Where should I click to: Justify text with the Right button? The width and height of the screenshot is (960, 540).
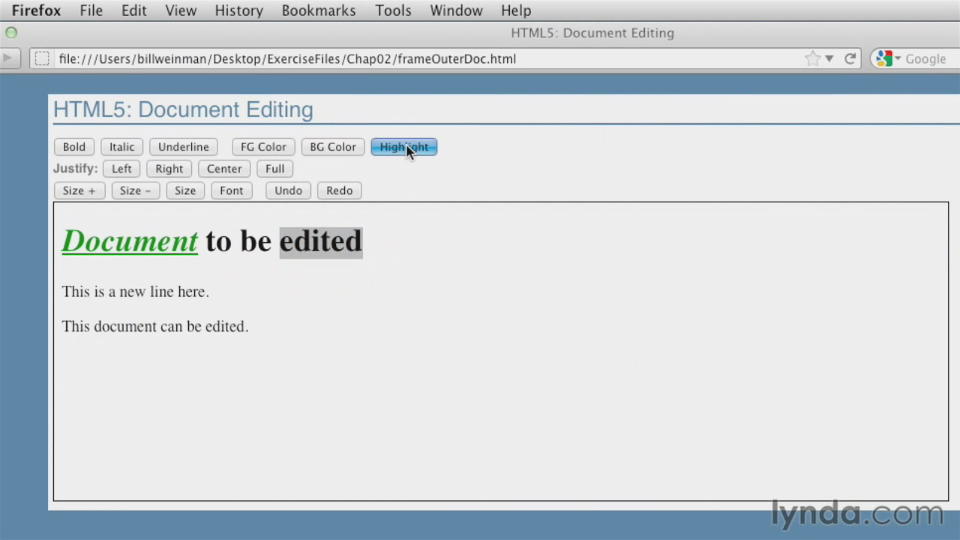(x=169, y=169)
